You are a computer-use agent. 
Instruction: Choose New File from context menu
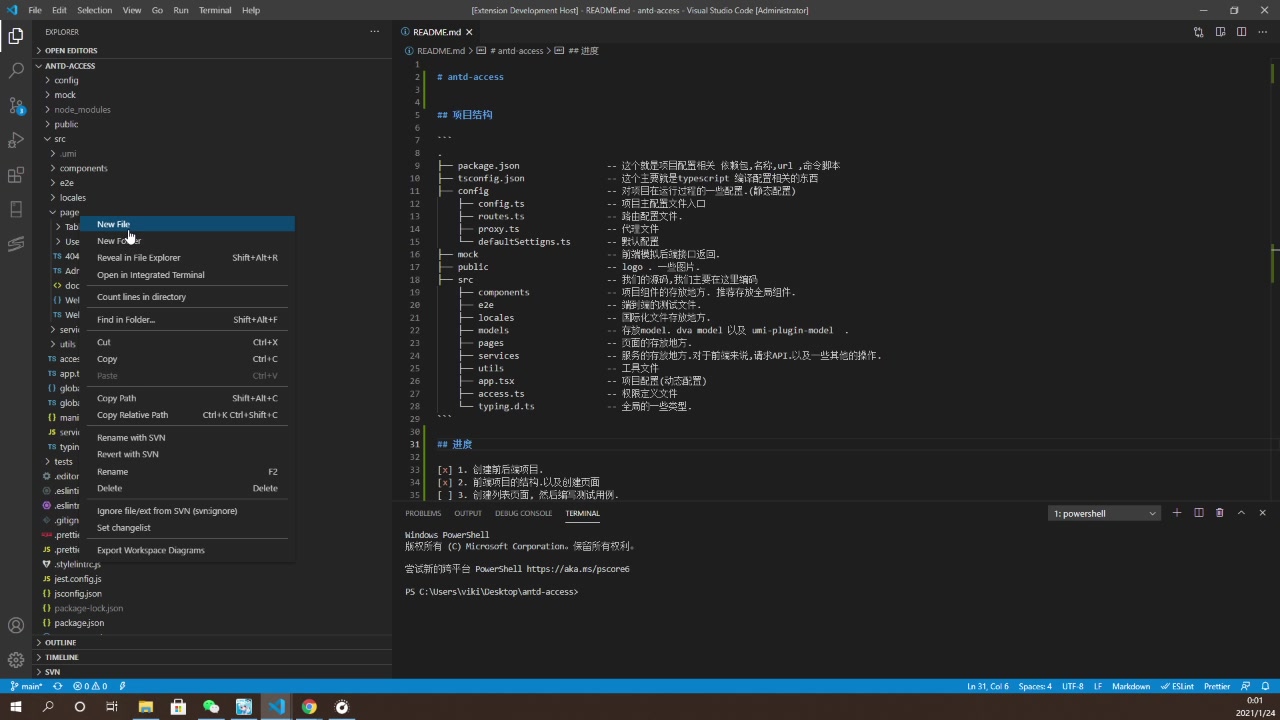coord(188,224)
